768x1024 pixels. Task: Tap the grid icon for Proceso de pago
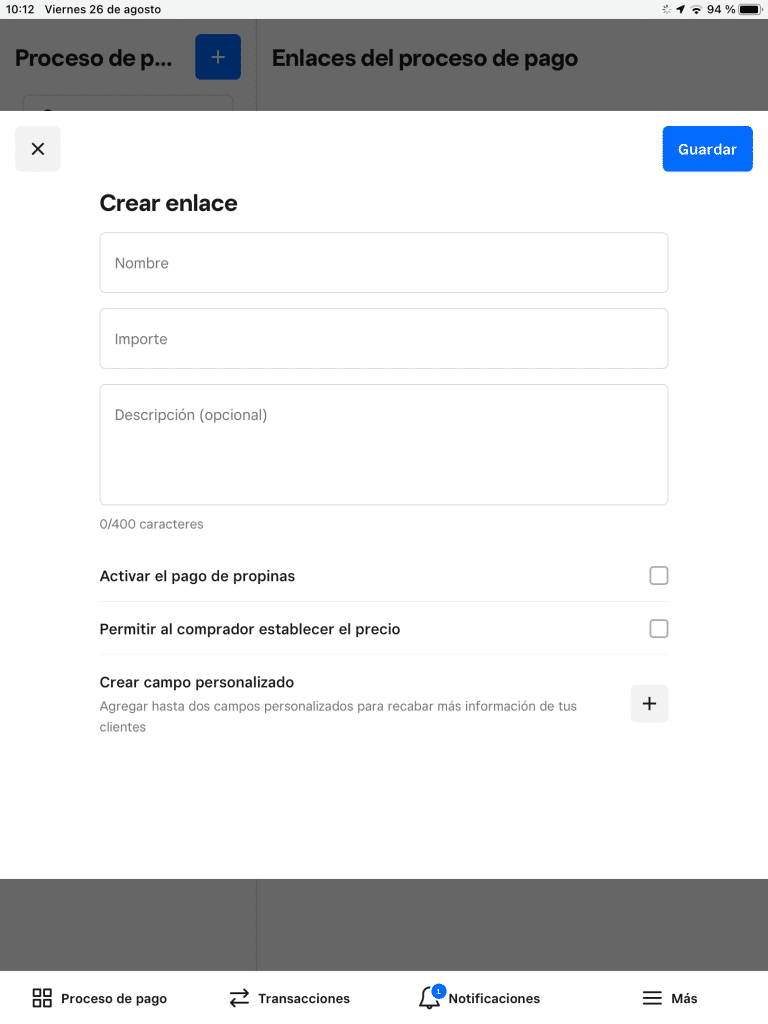click(x=42, y=998)
